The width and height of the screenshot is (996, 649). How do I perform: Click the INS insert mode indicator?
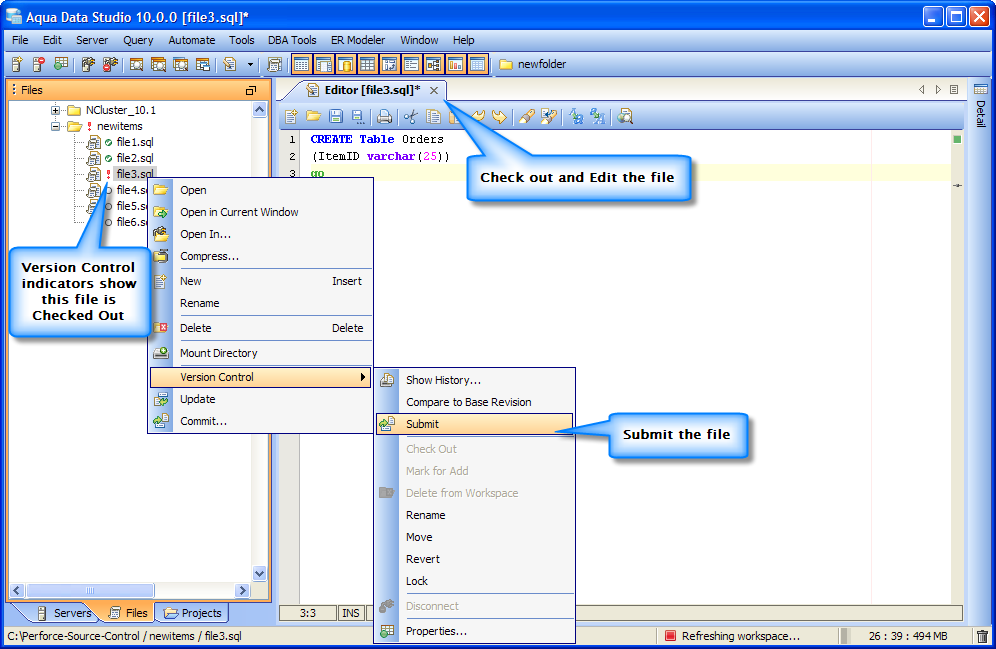click(351, 613)
